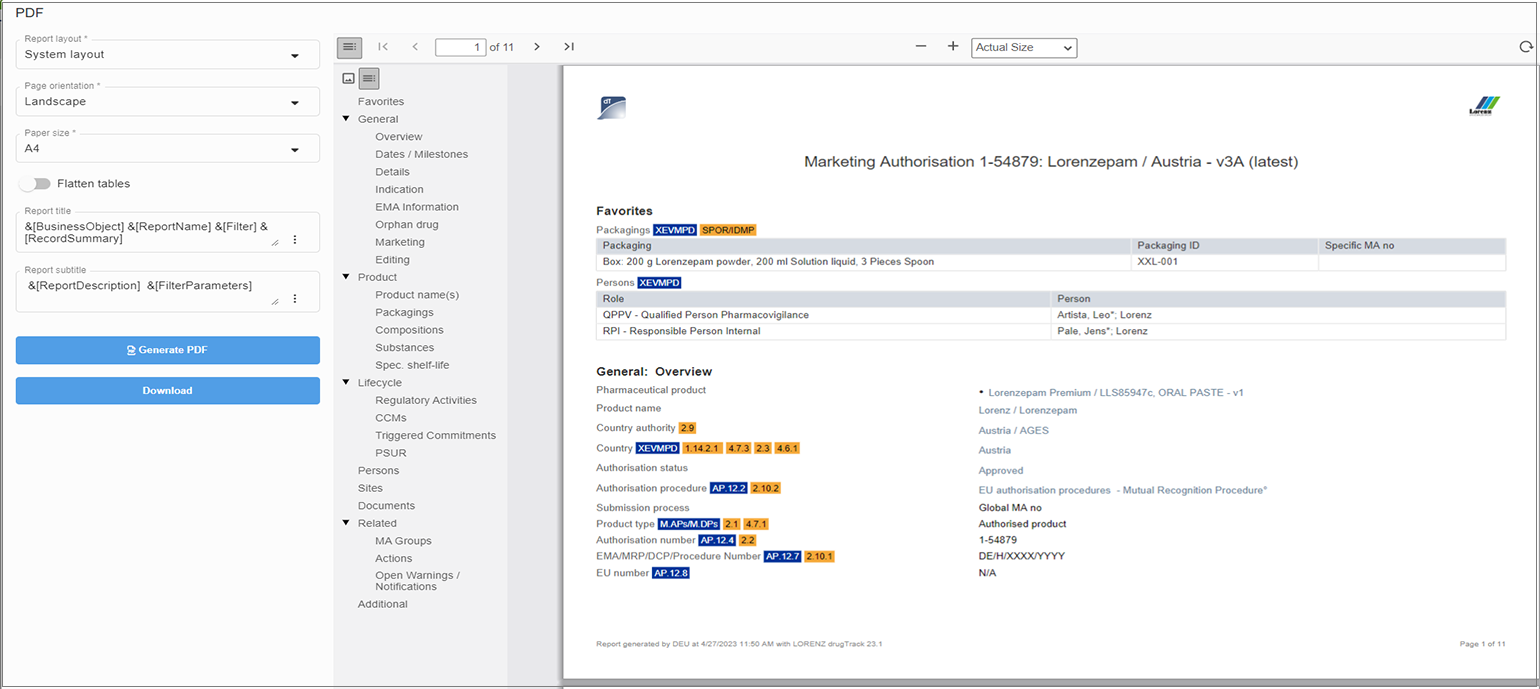Collapse the Related outline section
This screenshot has width=1540, height=689.
click(x=345, y=523)
